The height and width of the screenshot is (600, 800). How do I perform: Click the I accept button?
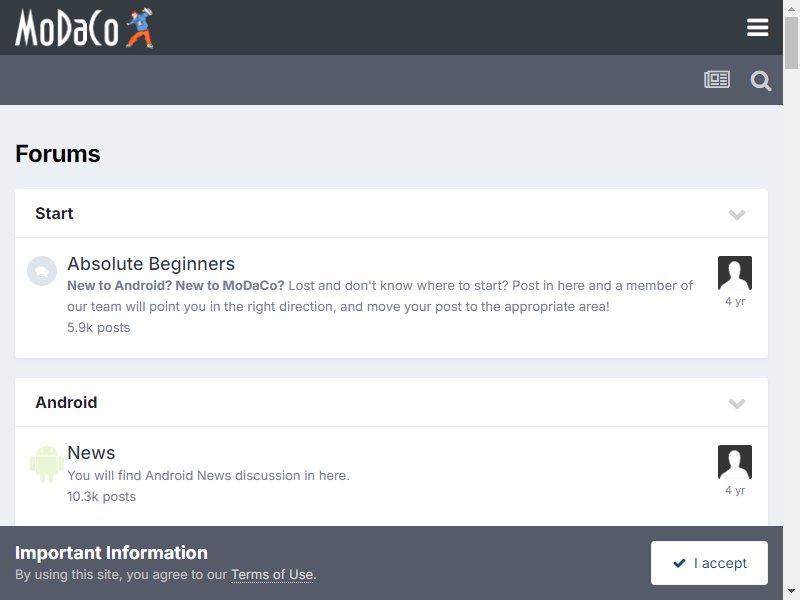tap(709, 563)
